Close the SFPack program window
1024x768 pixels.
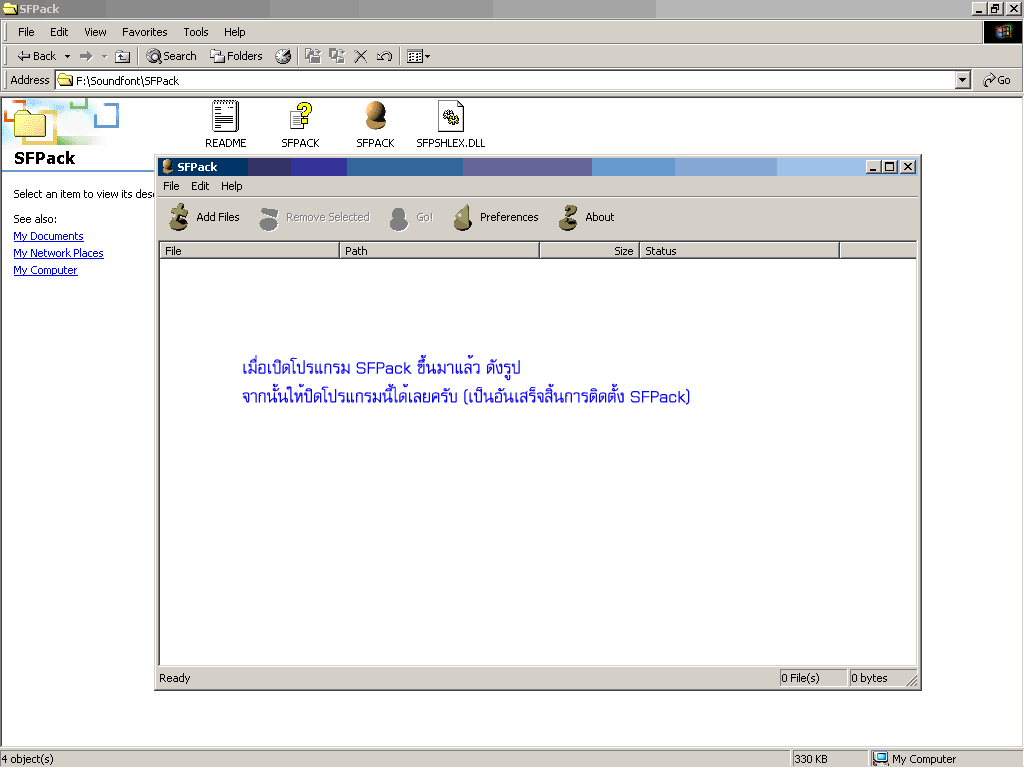(x=908, y=167)
